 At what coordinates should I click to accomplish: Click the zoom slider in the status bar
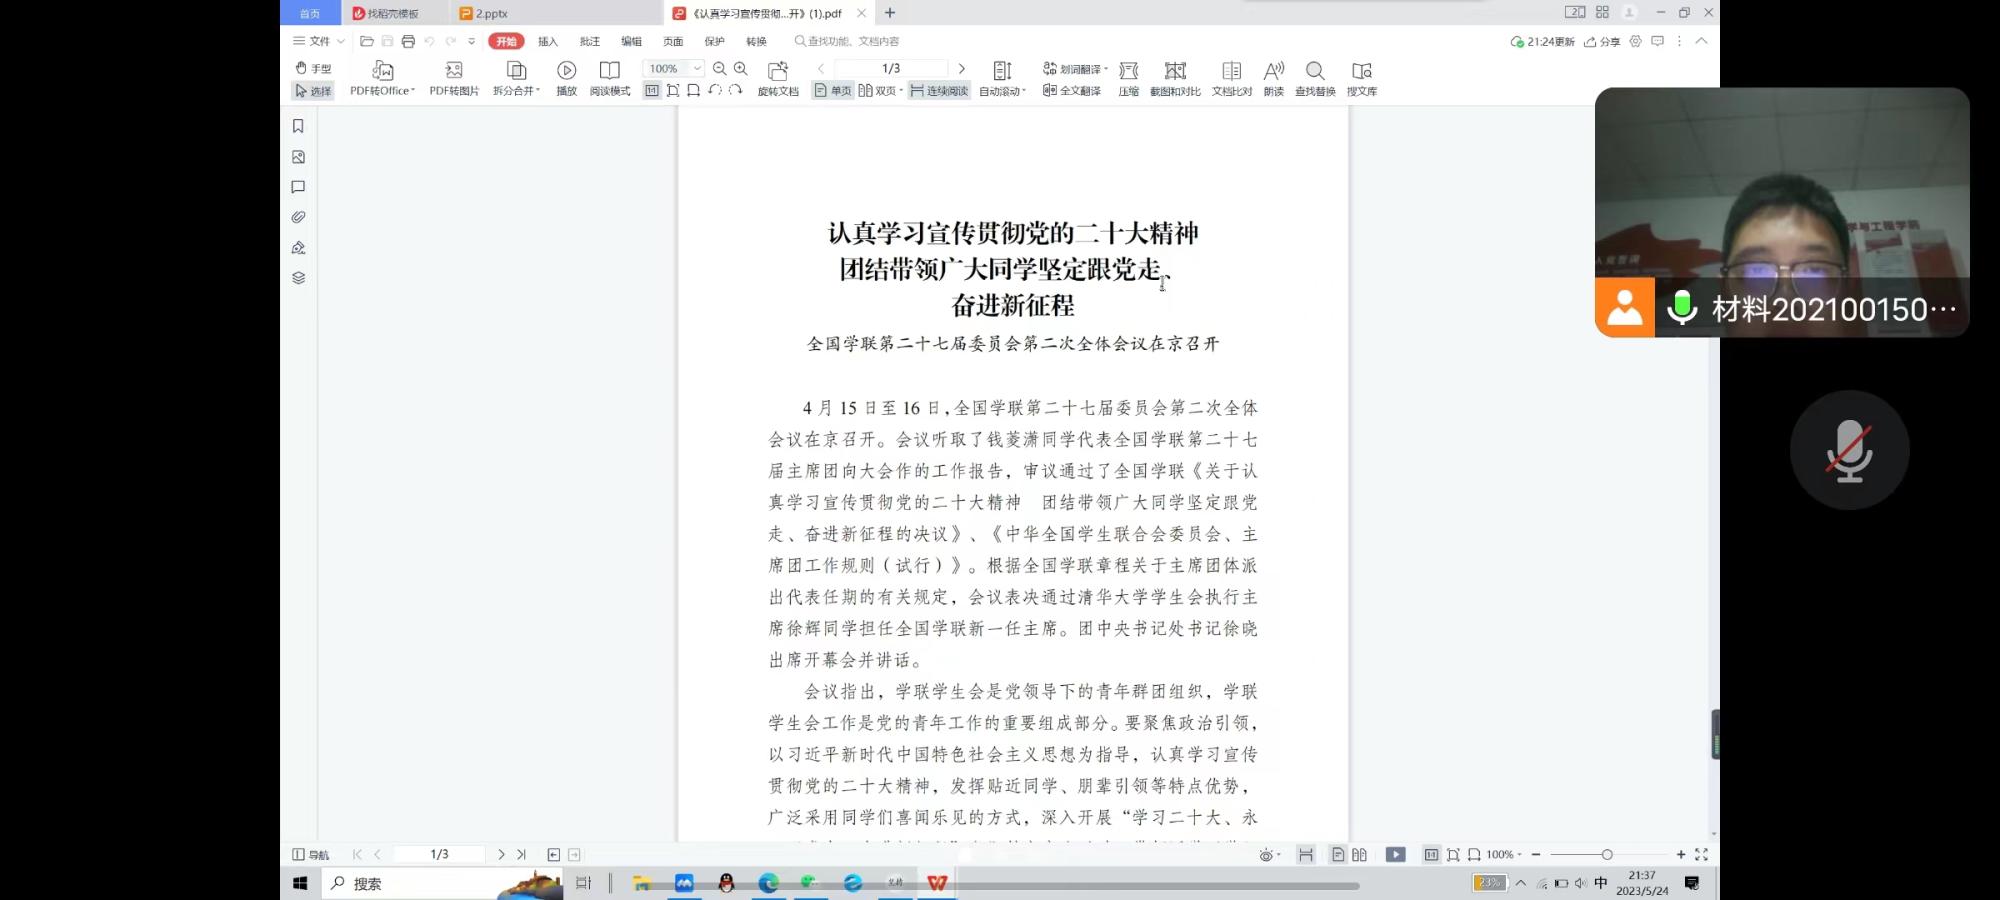tap(1606, 855)
